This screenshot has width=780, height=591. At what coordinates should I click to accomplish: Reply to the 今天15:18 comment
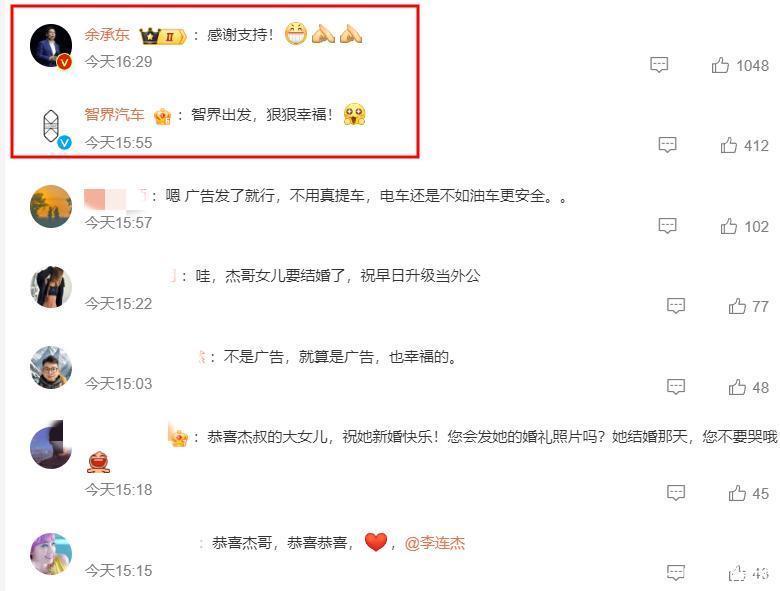click(676, 492)
